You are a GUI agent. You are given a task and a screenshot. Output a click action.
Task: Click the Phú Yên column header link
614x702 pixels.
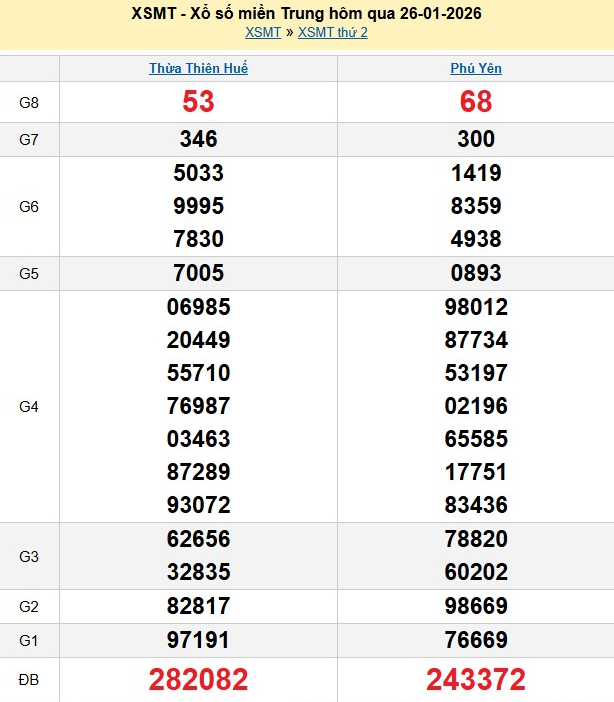(476, 68)
